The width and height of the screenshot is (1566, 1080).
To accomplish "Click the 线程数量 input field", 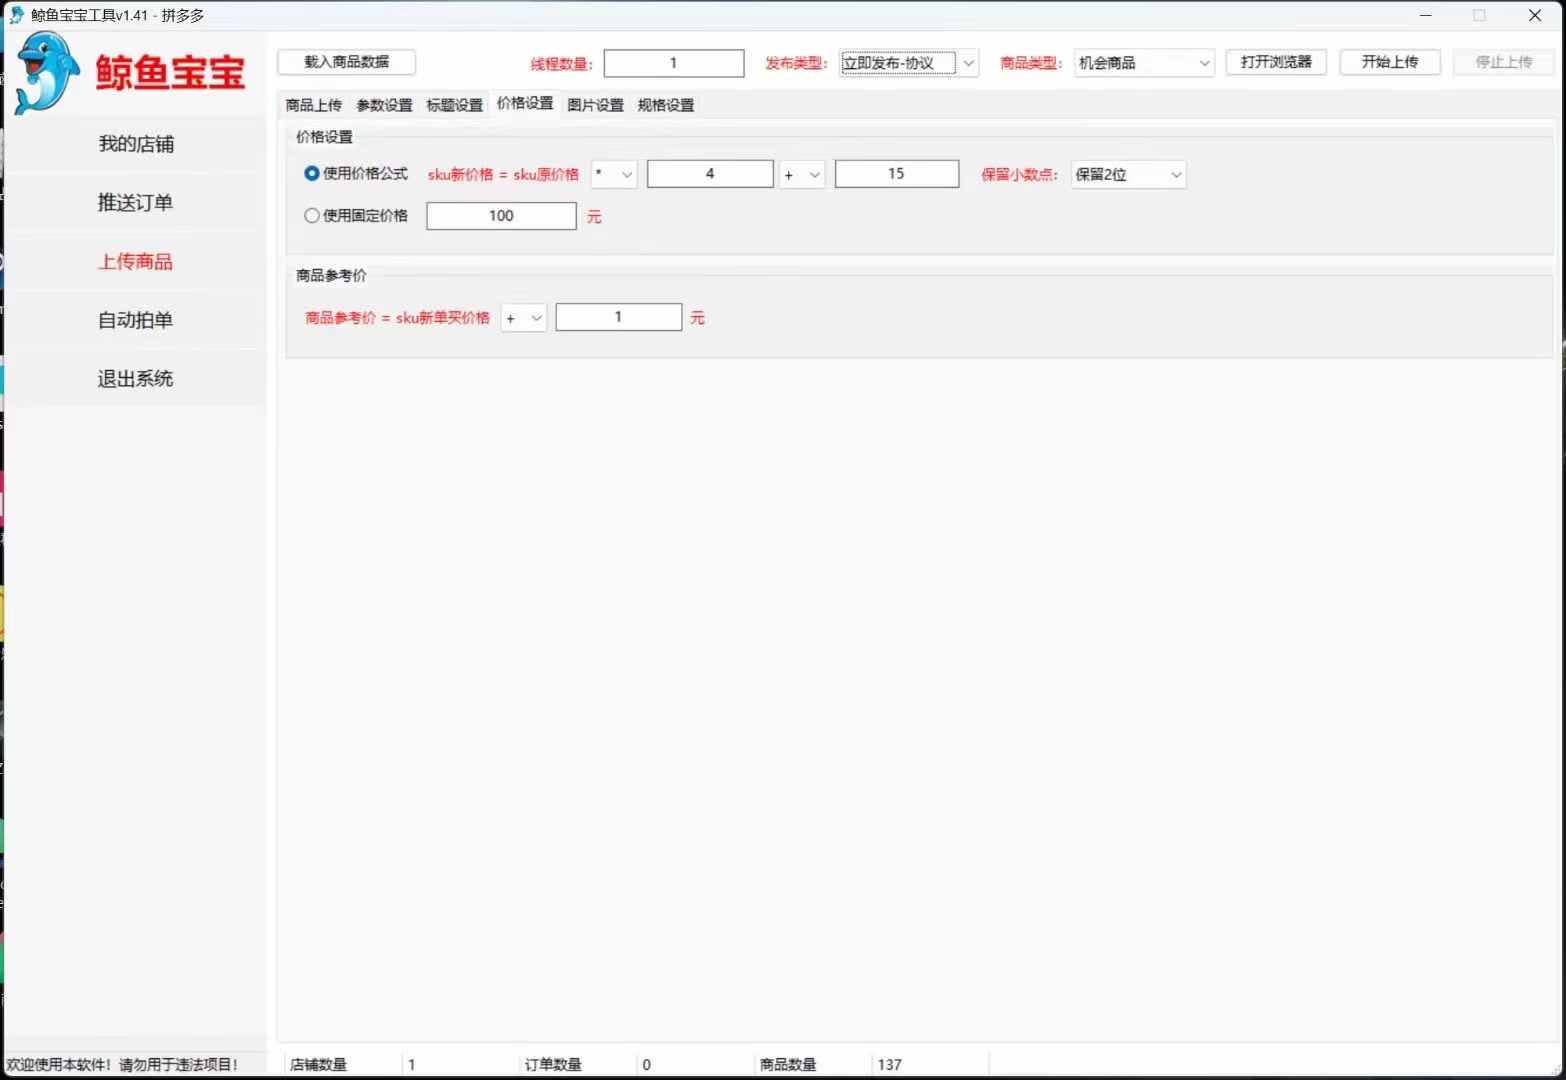I will click(674, 63).
